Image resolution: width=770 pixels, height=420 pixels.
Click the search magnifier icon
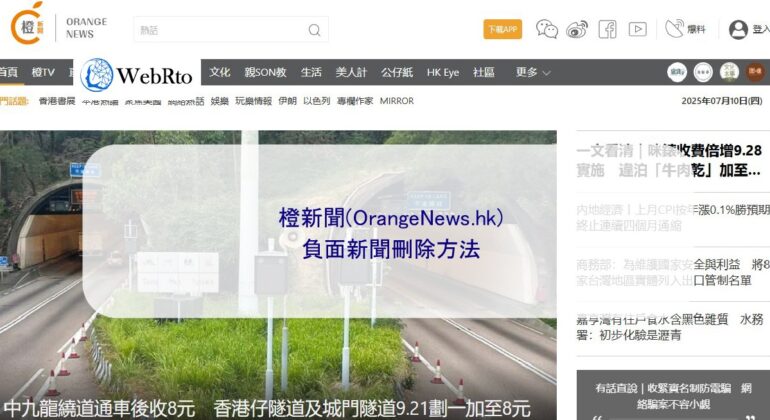click(314, 30)
